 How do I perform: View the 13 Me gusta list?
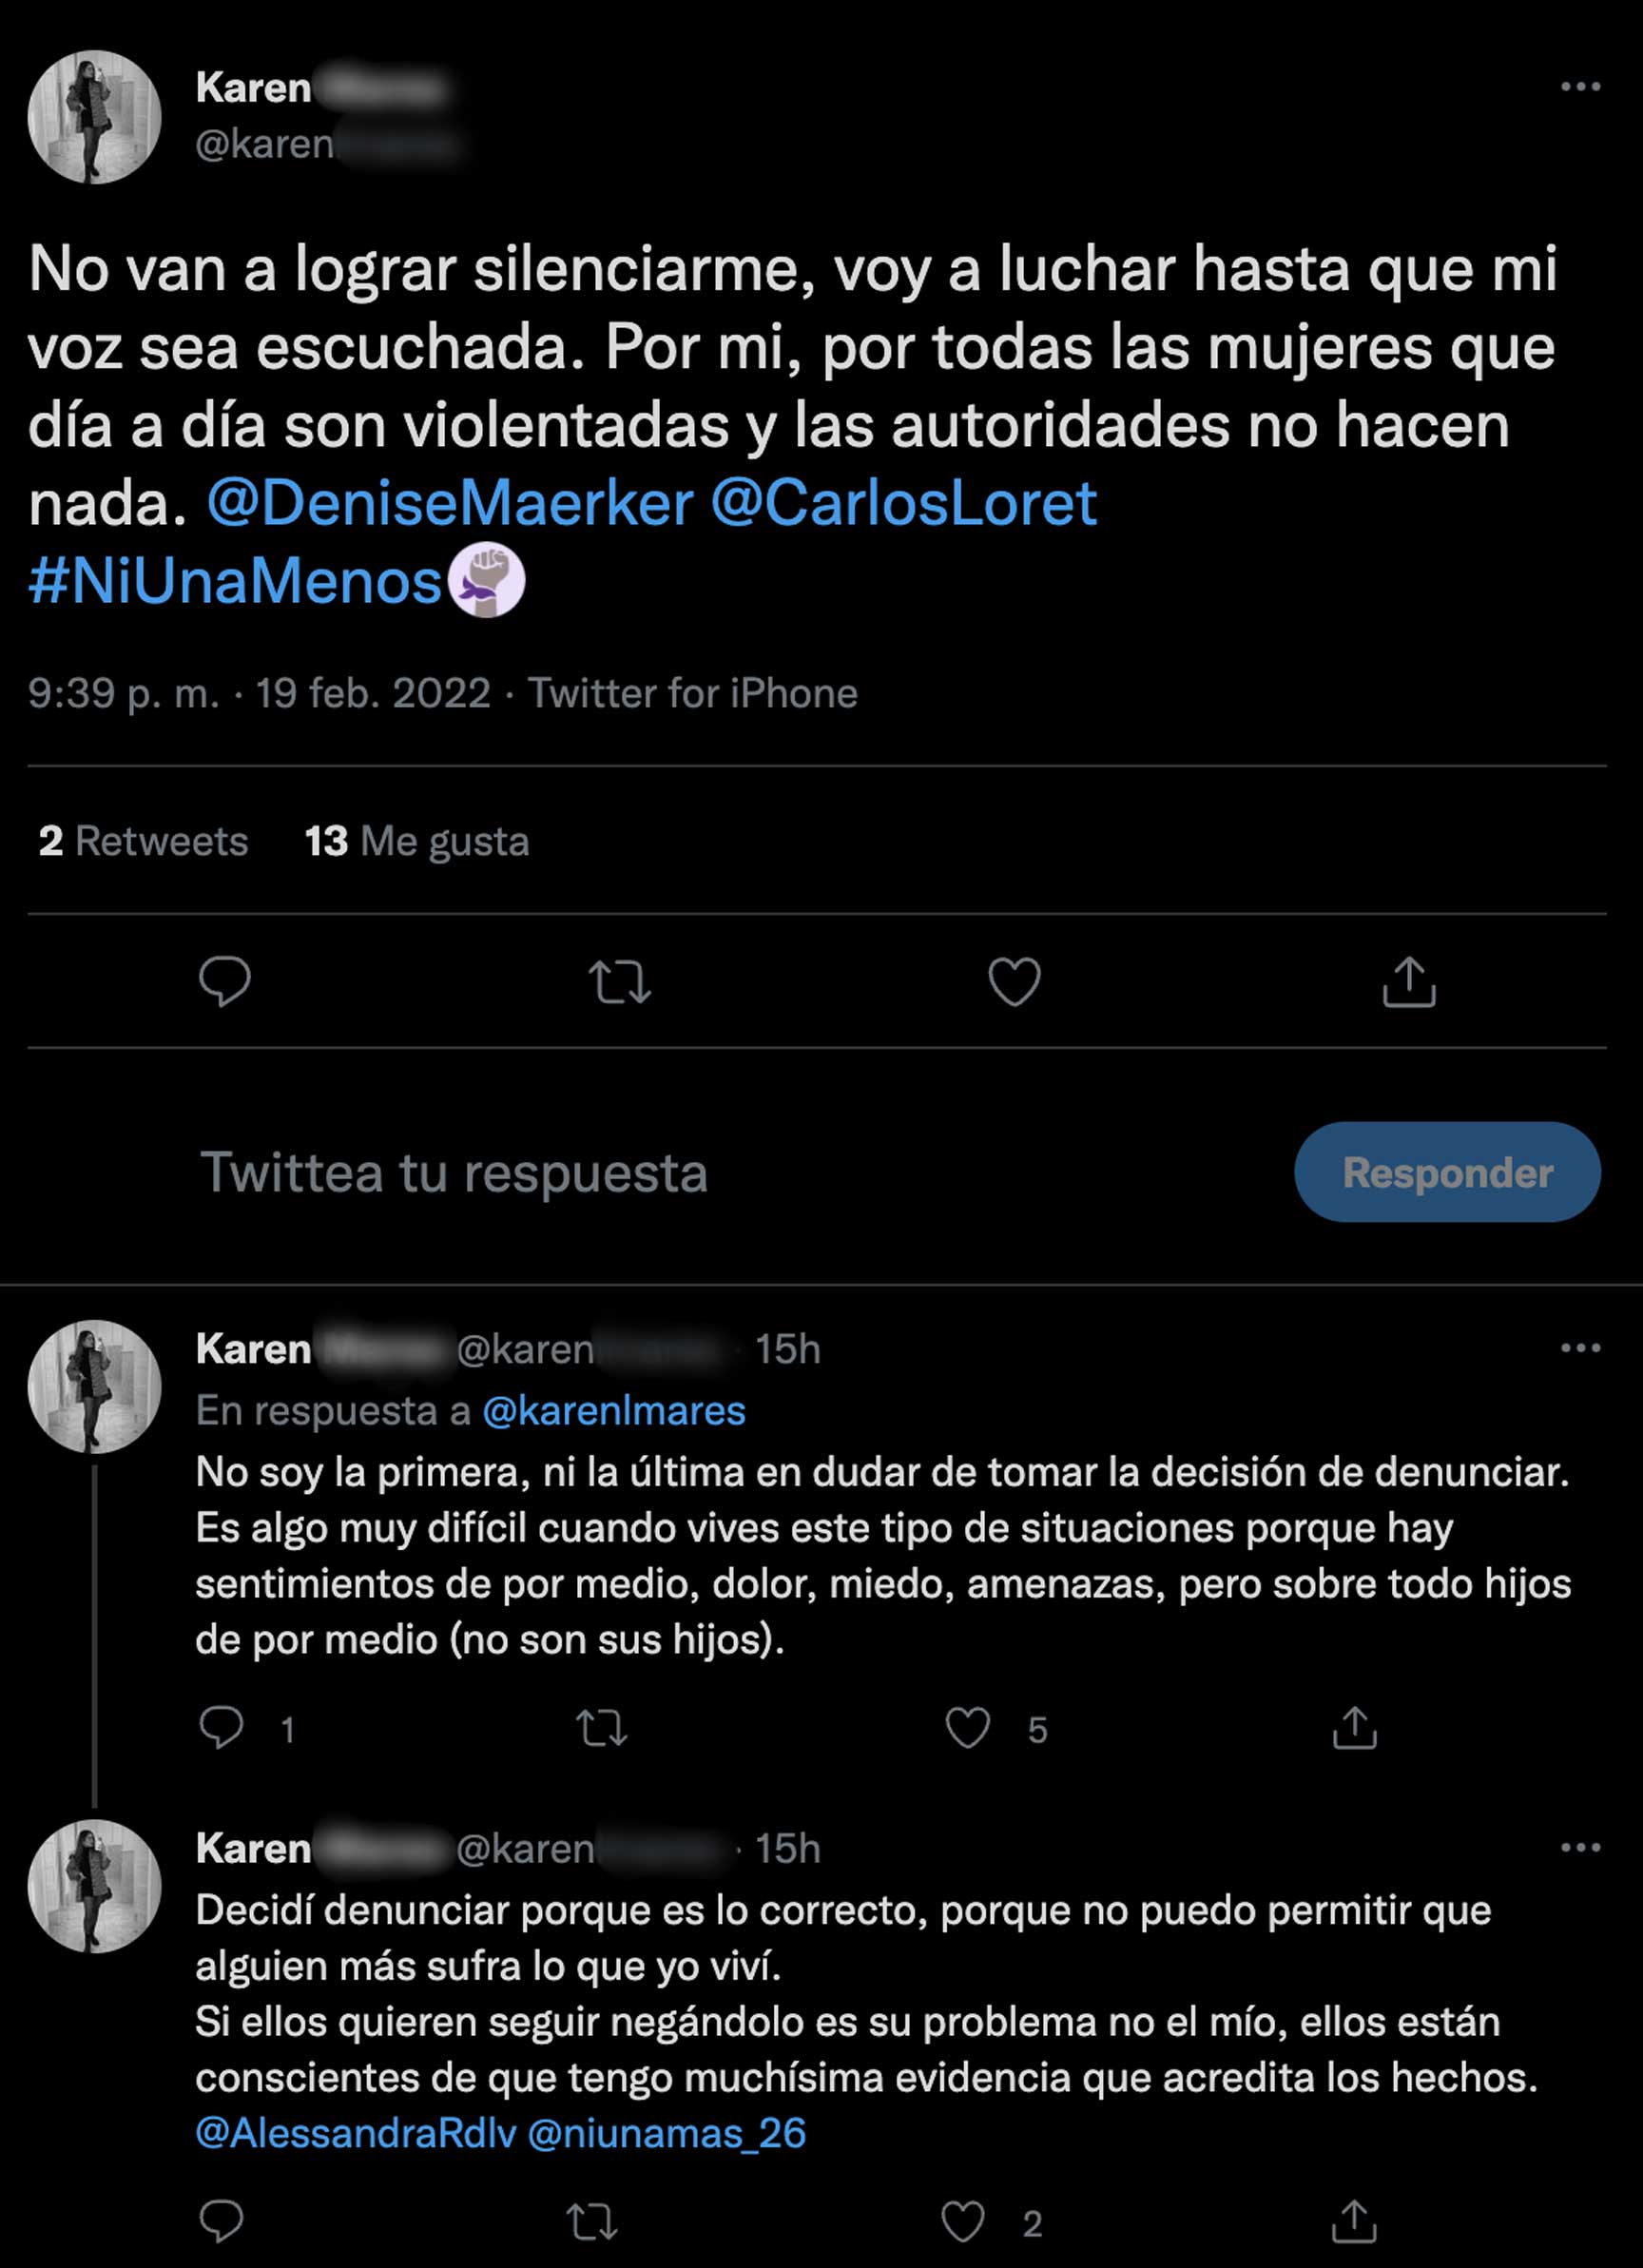(416, 841)
